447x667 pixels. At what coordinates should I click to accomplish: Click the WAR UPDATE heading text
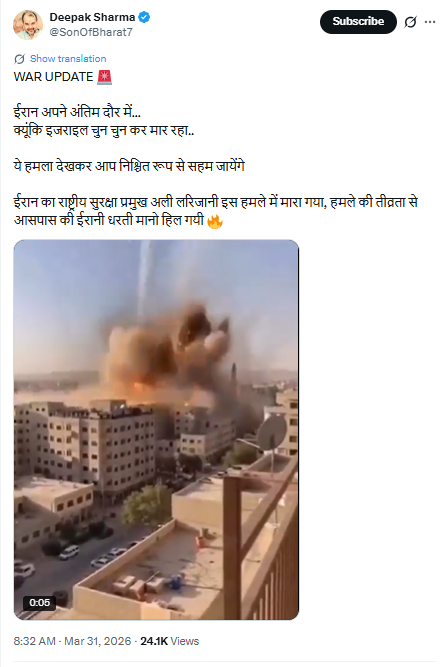53,77
